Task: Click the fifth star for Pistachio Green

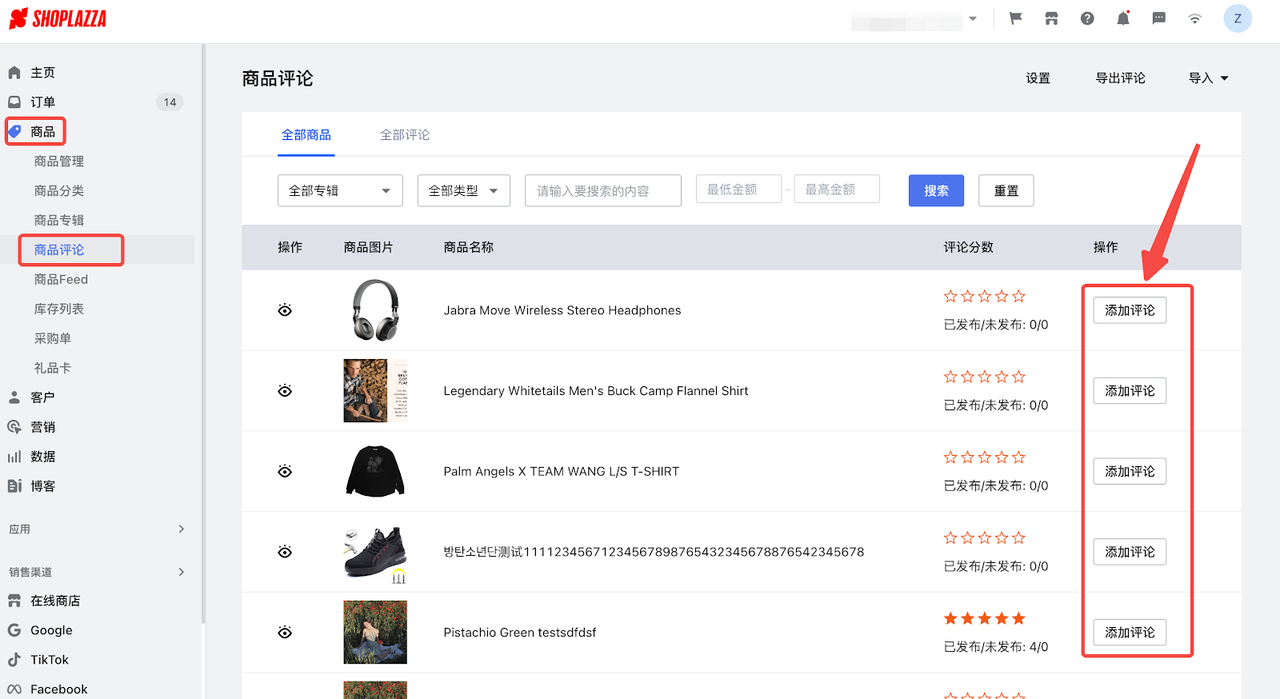Action: (1018, 618)
